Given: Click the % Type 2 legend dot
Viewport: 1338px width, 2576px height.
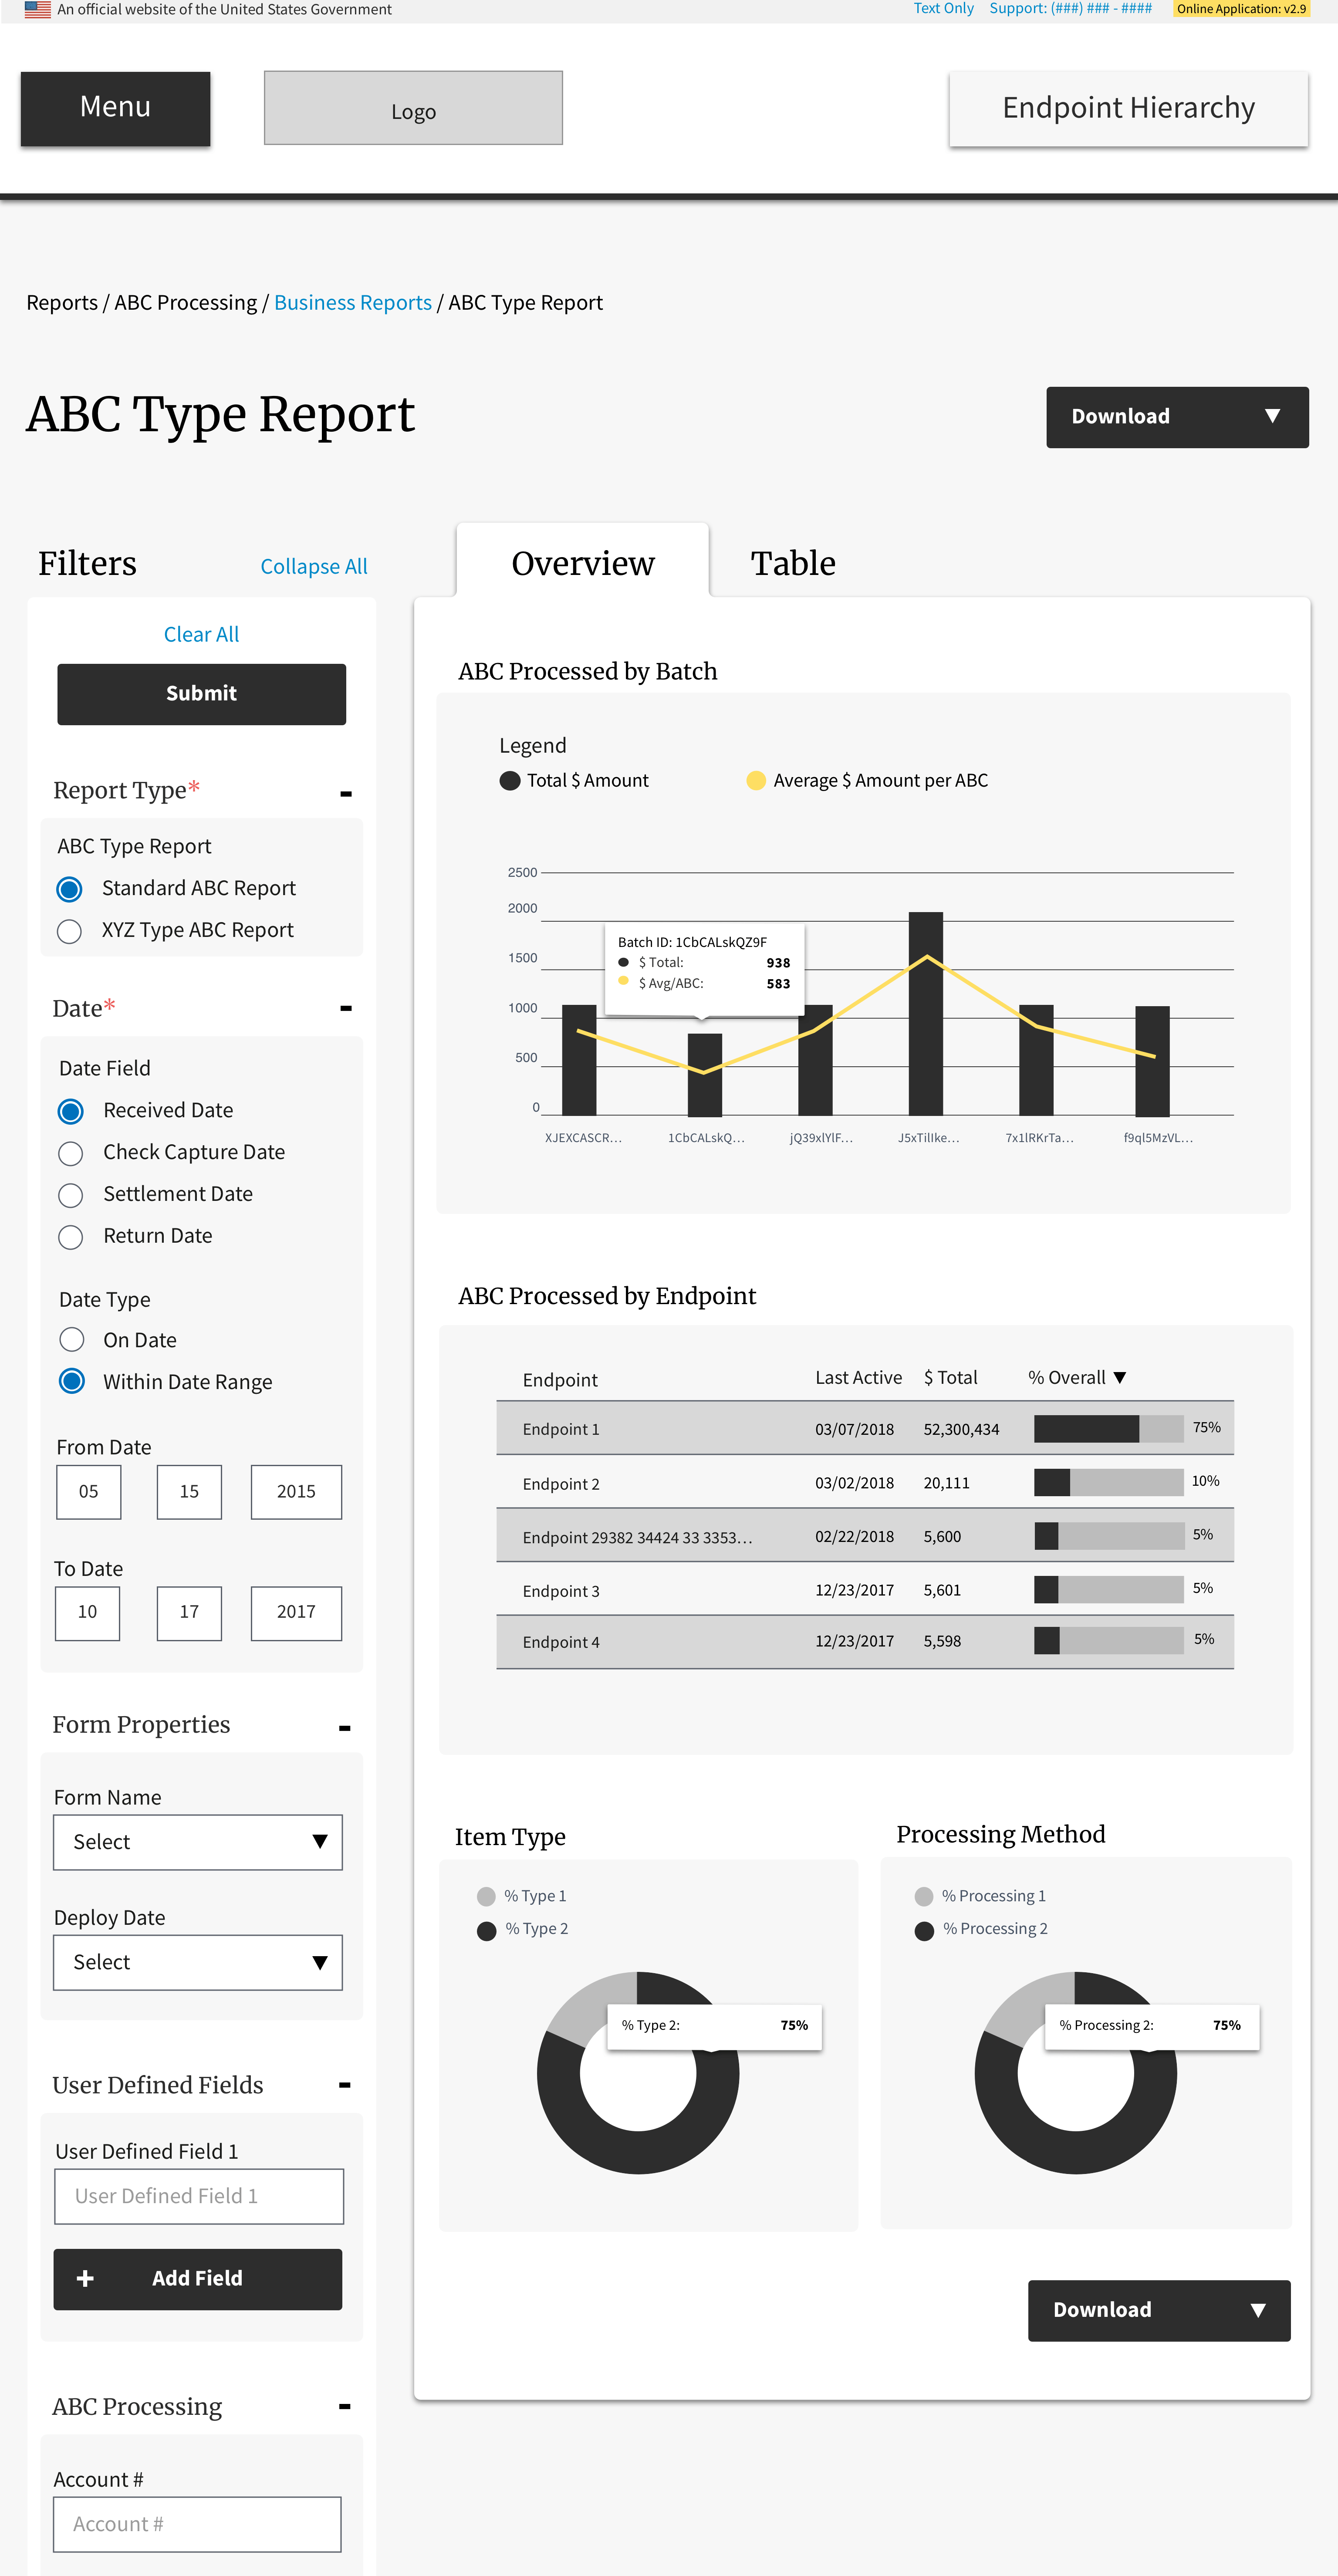Looking at the screenshot, I should [487, 1930].
